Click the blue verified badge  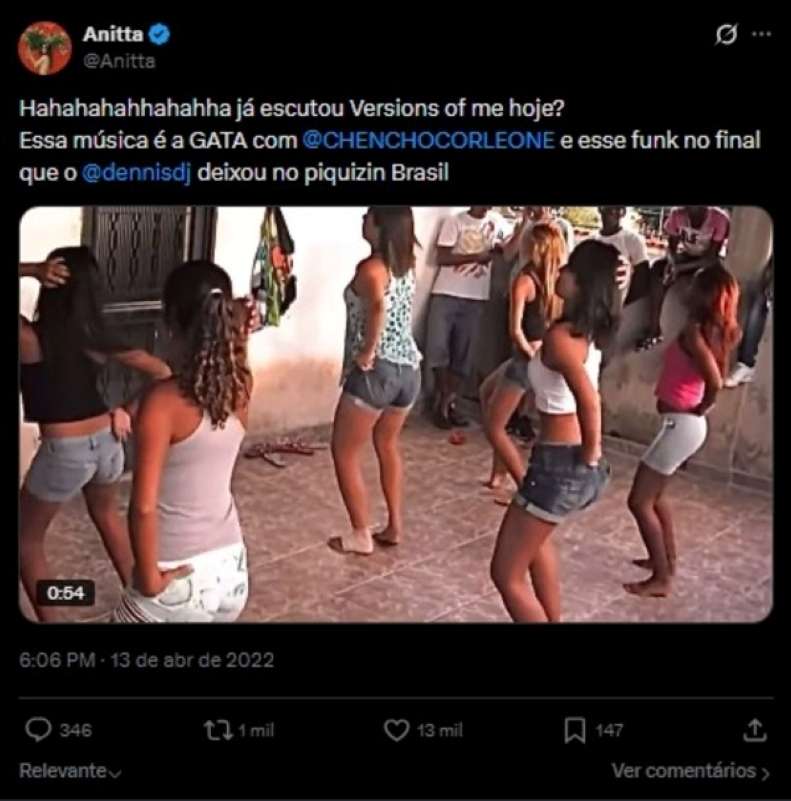159,34
